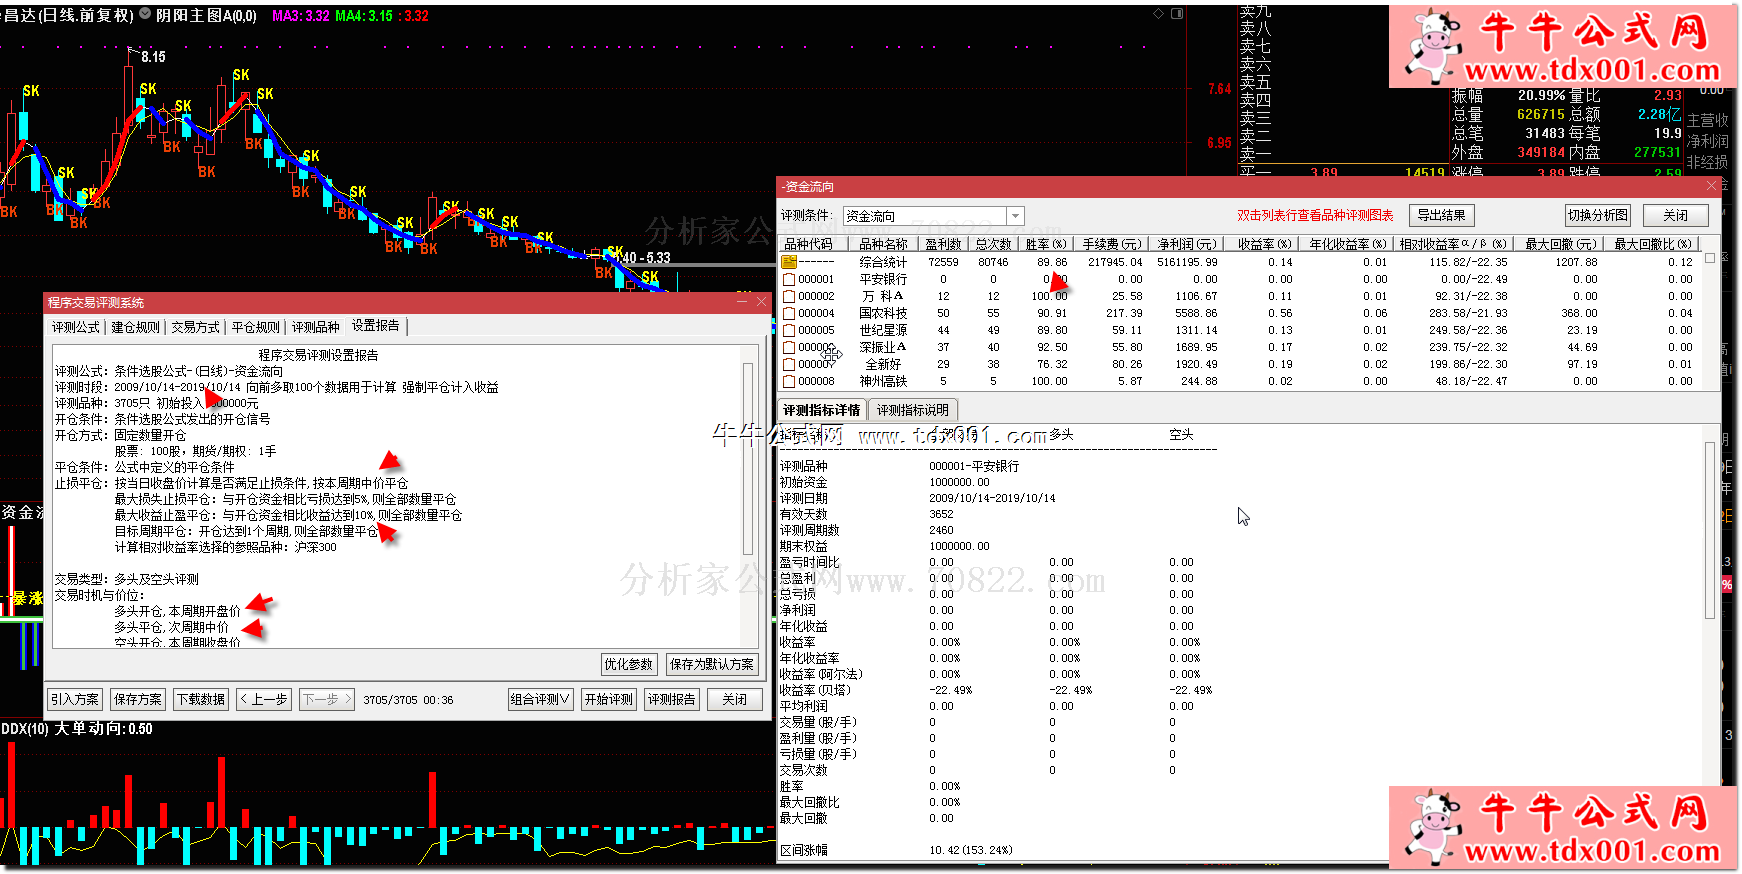The height and width of the screenshot is (874, 1742).
Task: Sort by the 盈利数 column header
Action: pos(942,244)
